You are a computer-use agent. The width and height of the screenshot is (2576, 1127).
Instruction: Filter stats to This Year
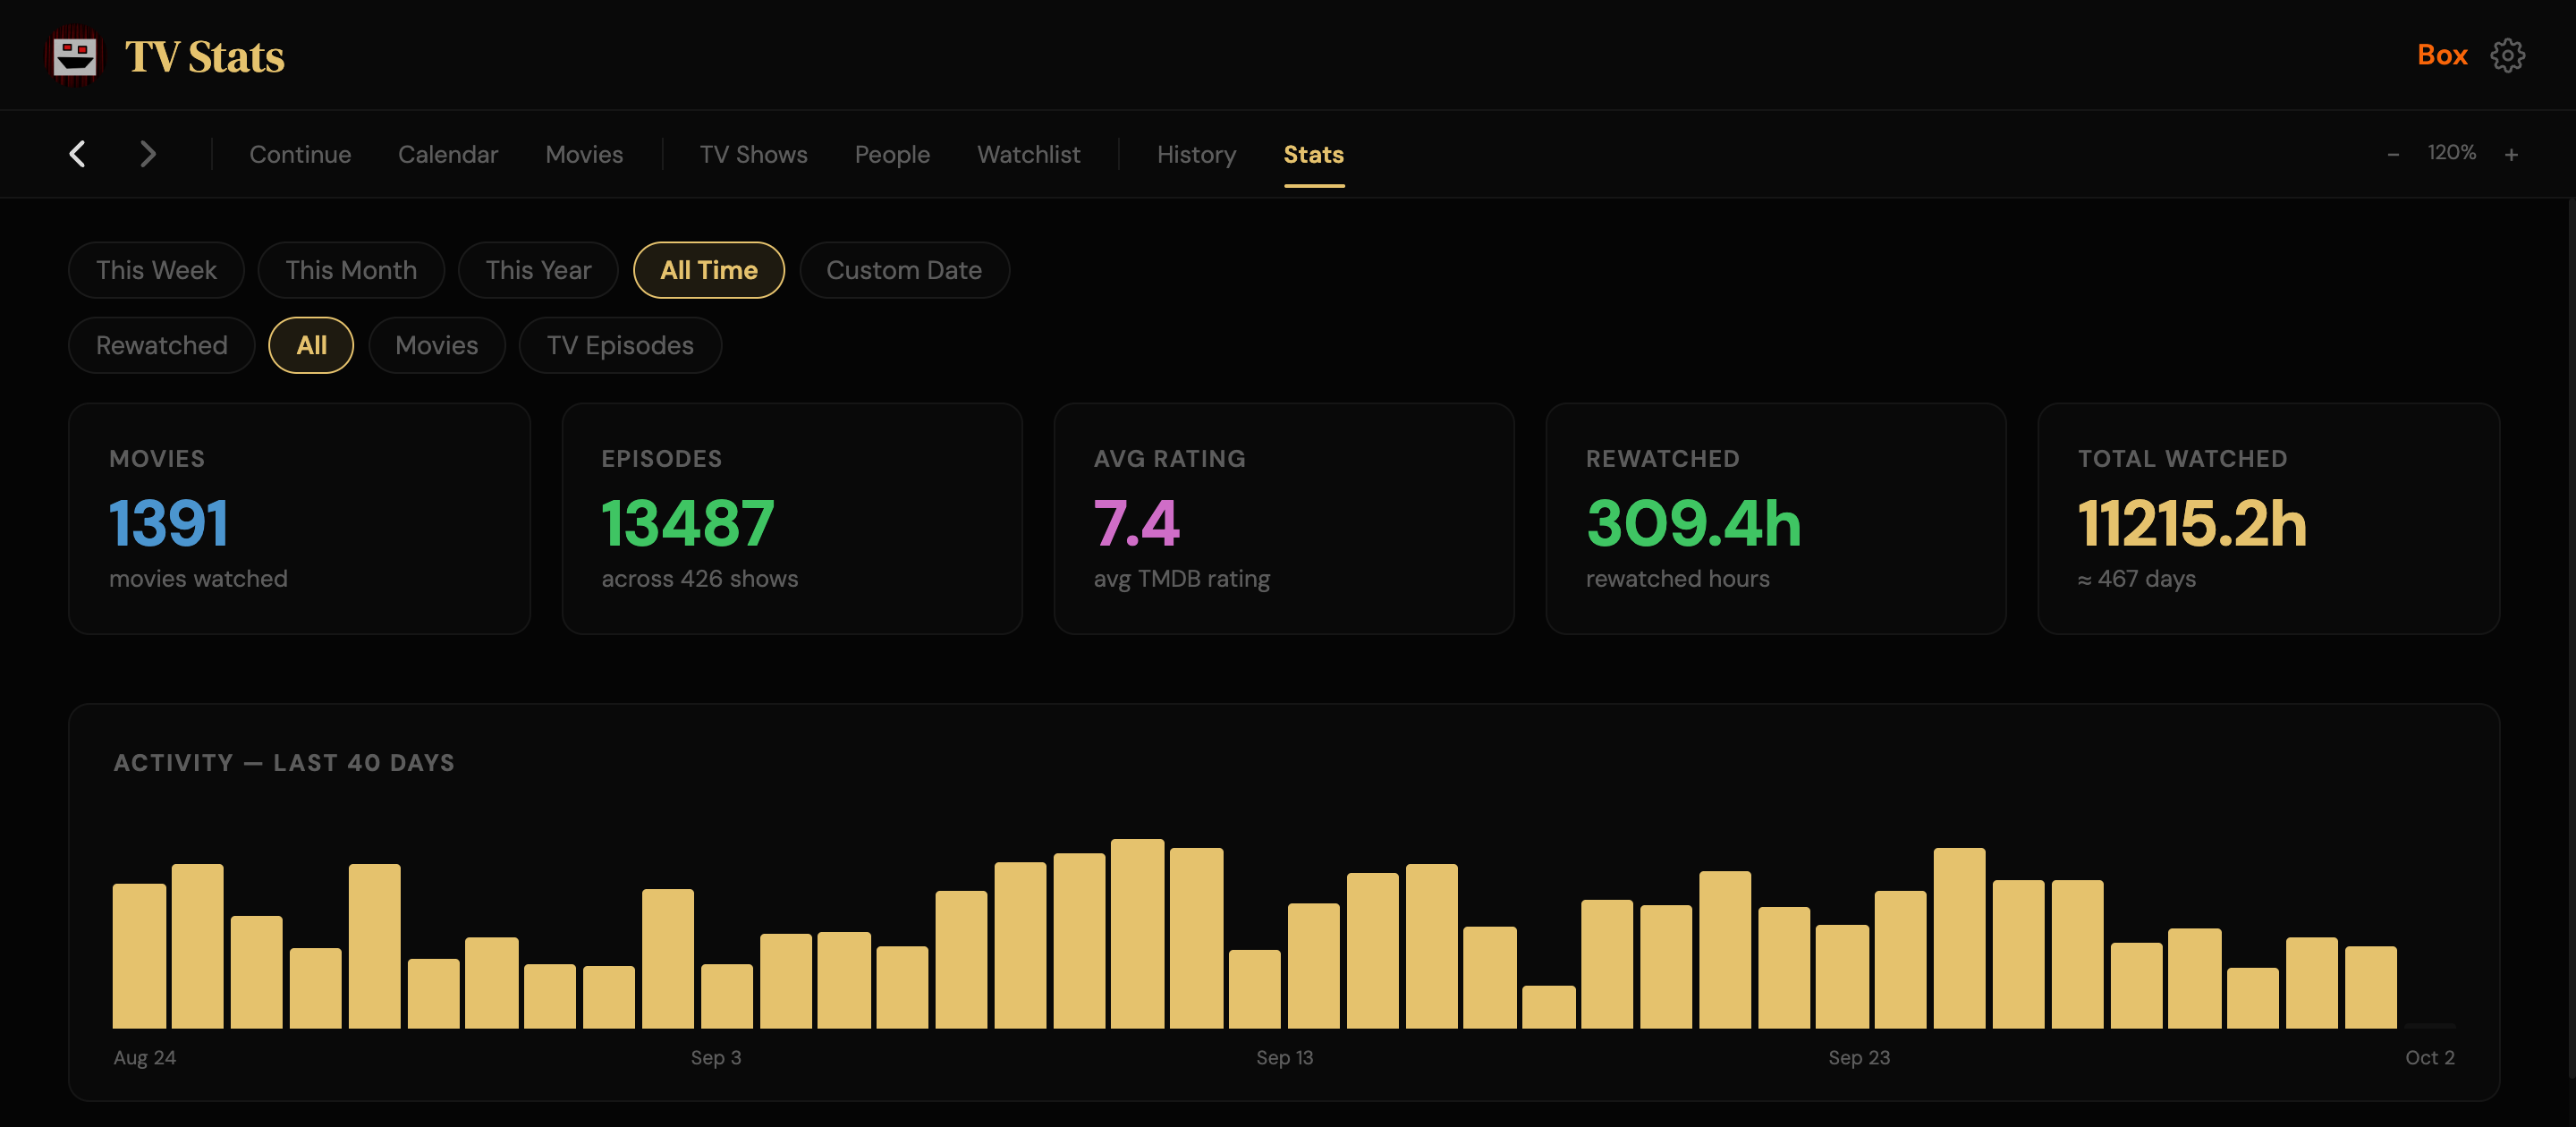click(538, 270)
